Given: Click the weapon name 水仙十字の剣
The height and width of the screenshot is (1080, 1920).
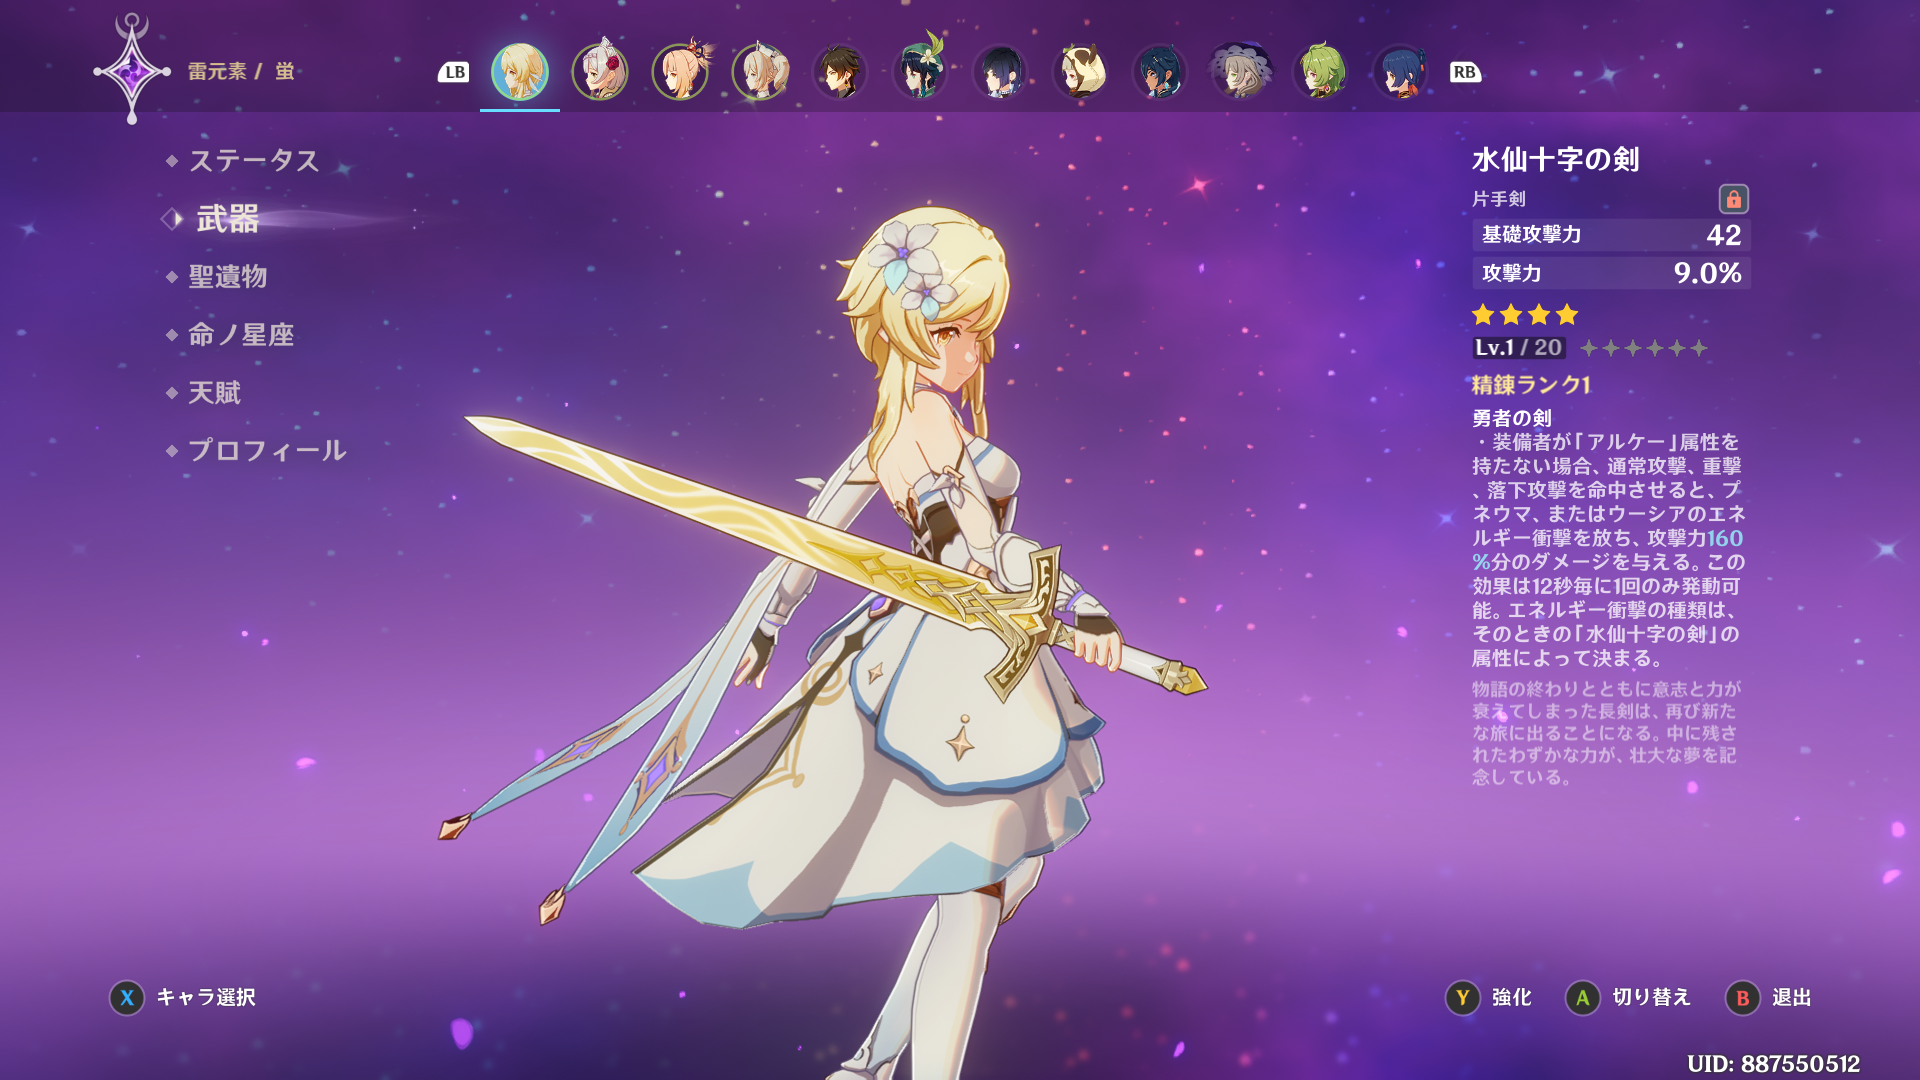Looking at the screenshot, I should point(1555,160).
